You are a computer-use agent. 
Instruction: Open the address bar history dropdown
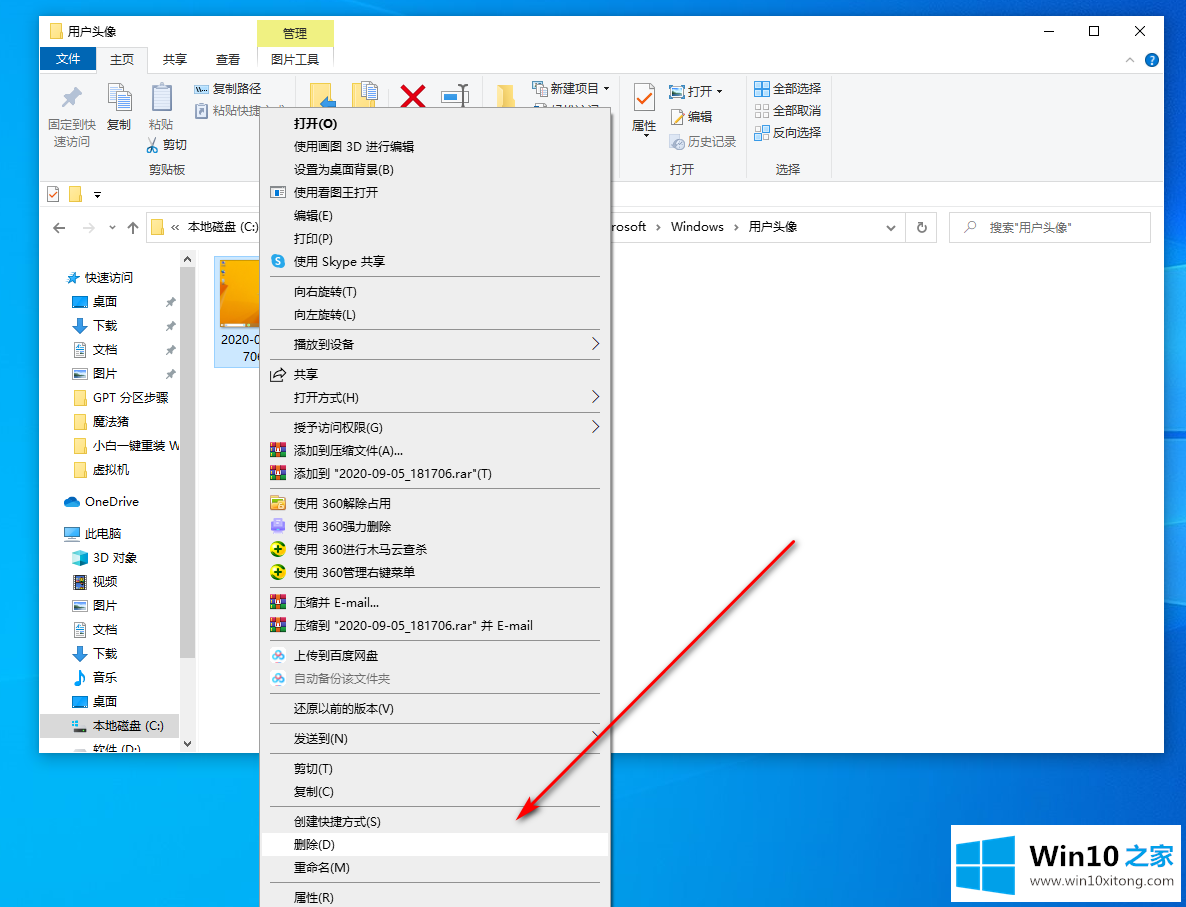click(x=890, y=228)
